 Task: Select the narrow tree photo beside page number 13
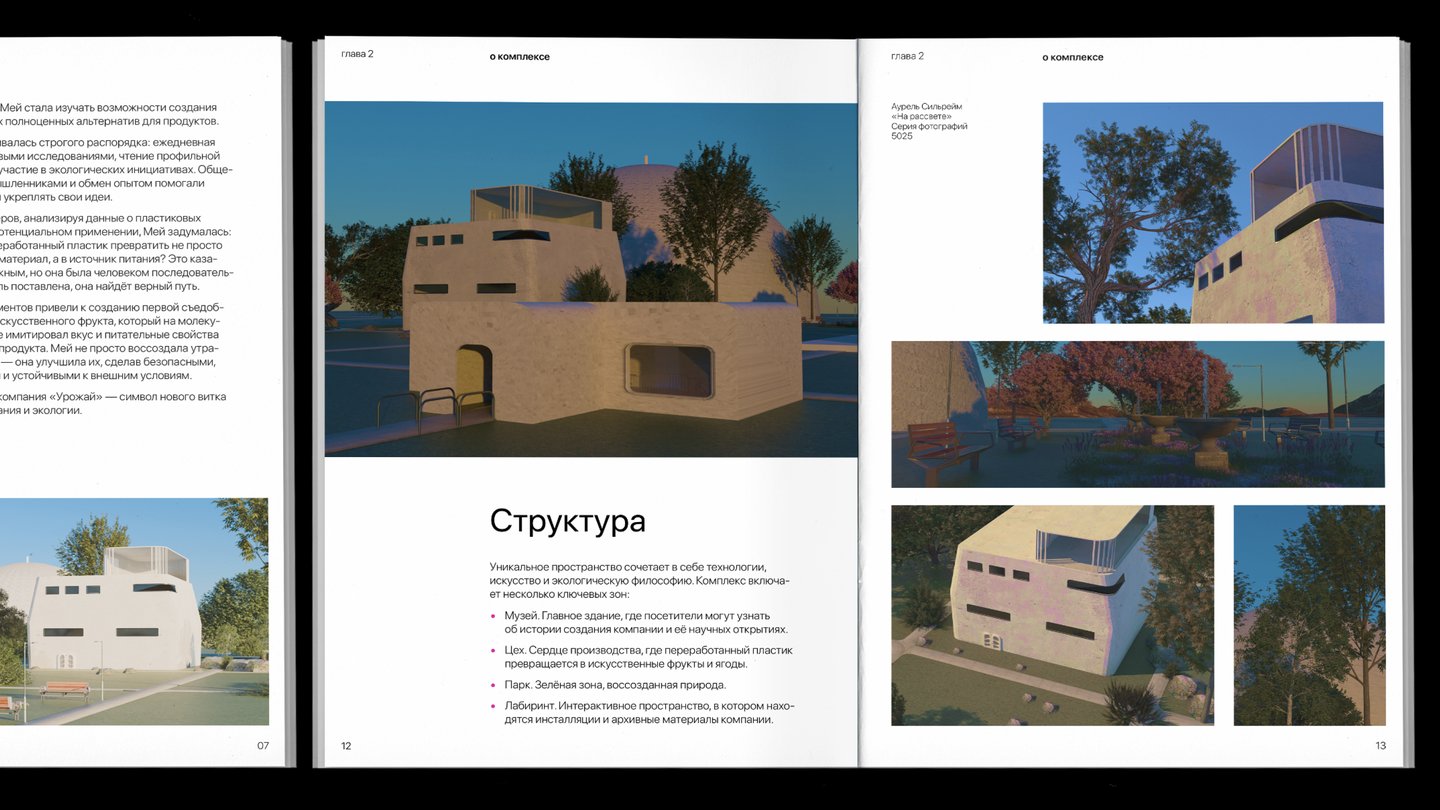click(1309, 615)
